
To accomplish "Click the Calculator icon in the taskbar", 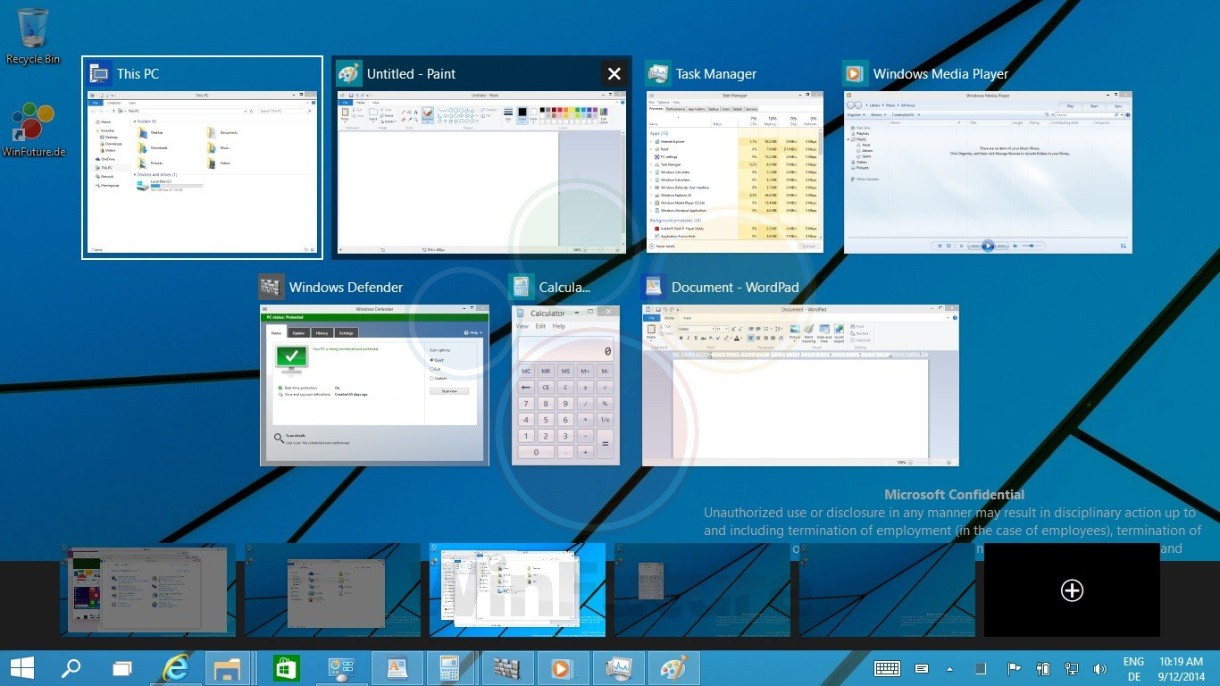I will coord(449,668).
